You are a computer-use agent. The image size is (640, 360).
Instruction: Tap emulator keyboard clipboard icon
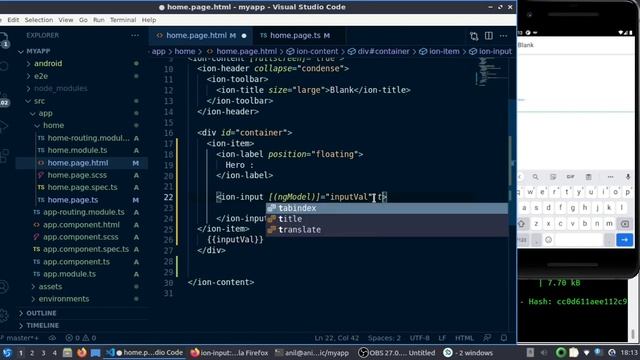pyautogui.click(x=588, y=177)
